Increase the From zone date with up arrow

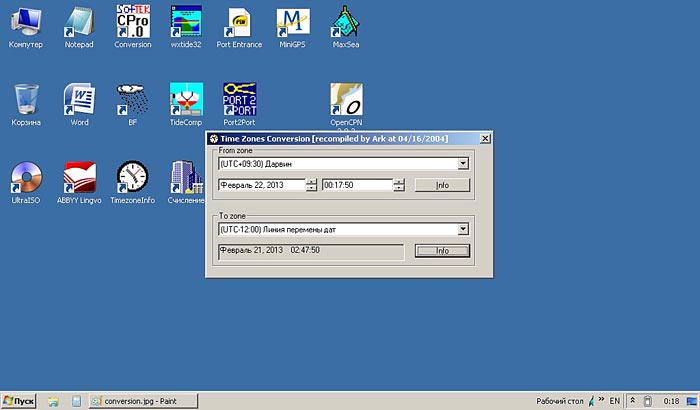pos(311,182)
